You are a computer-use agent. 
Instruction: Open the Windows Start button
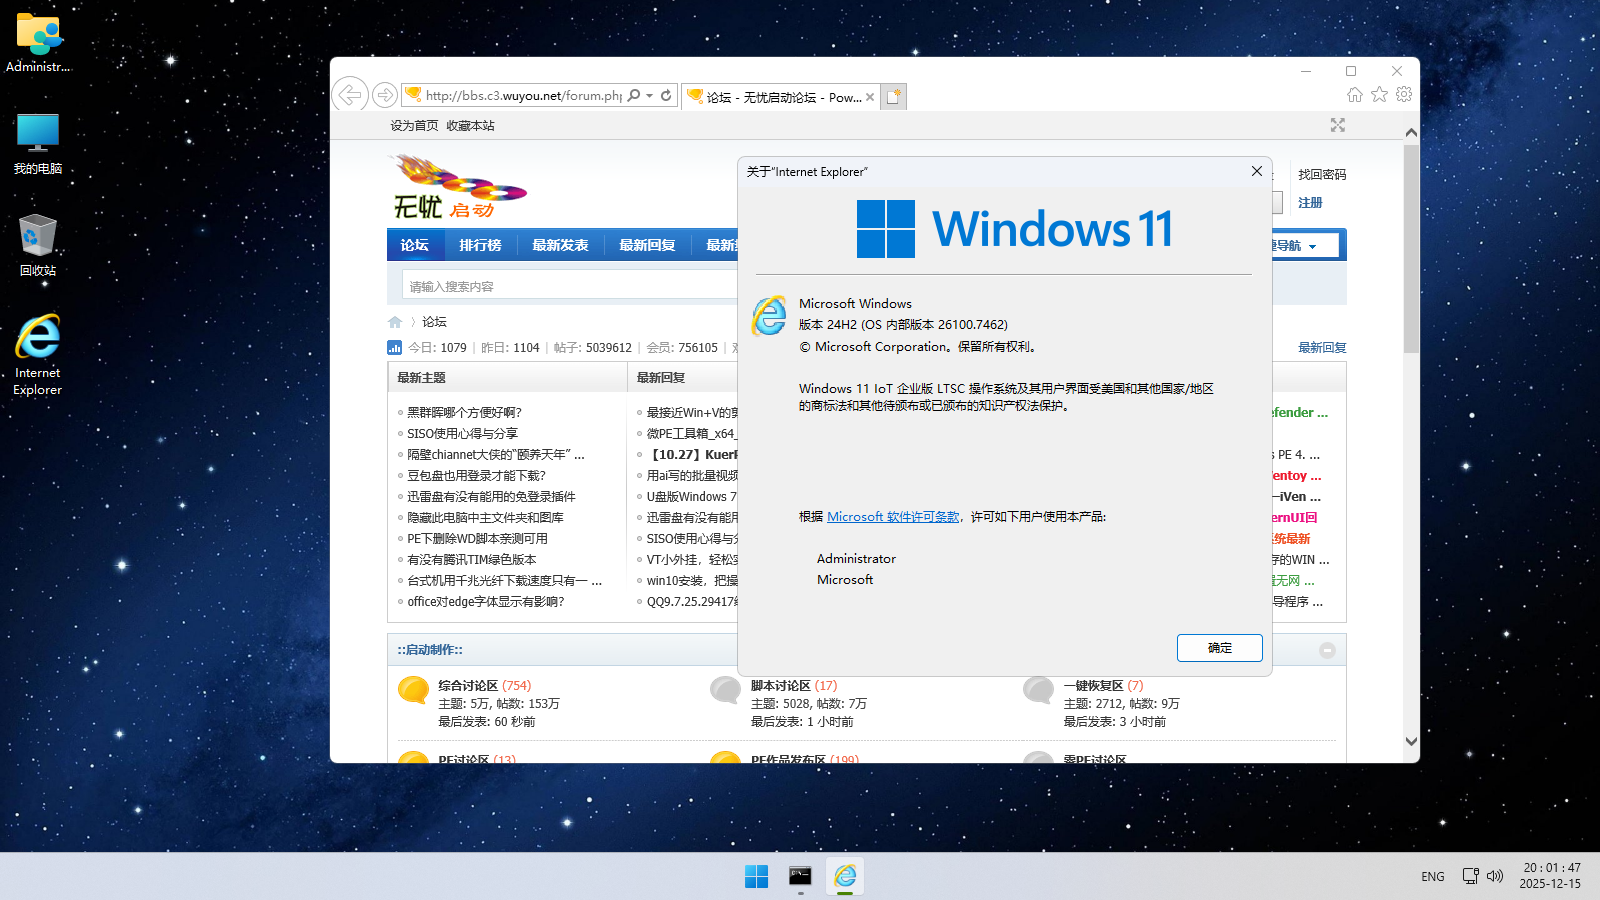click(x=757, y=876)
